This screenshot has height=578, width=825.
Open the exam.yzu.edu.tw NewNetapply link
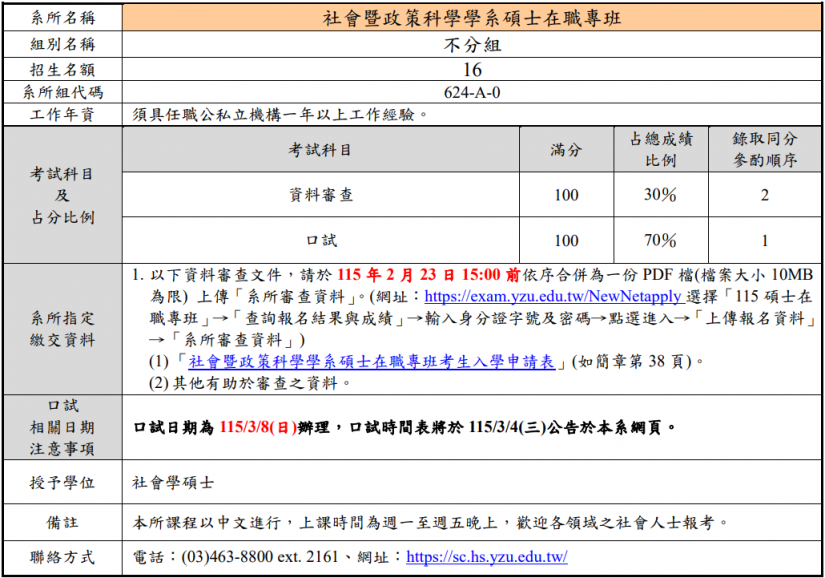pos(553,296)
